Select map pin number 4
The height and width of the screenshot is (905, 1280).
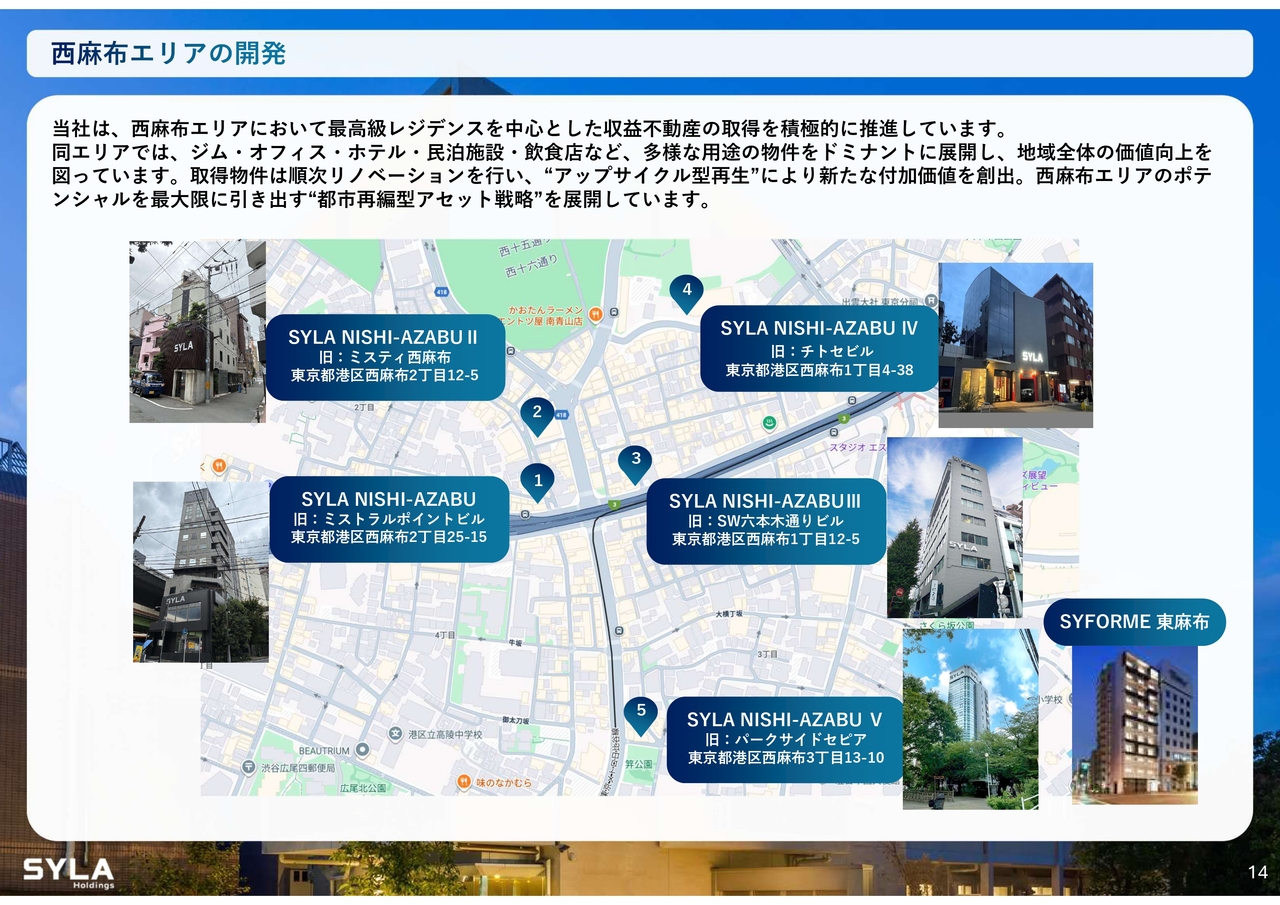pyautogui.click(x=686, y=292)
